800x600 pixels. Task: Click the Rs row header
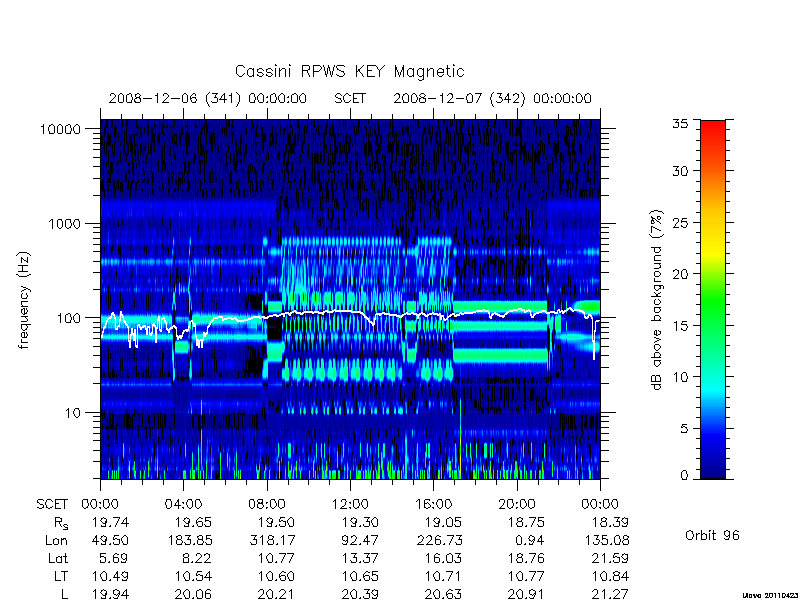tap(60, 523)
